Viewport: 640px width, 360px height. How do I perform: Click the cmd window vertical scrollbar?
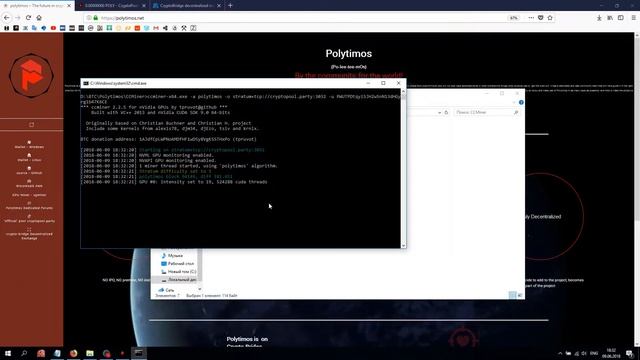point(404,168)
